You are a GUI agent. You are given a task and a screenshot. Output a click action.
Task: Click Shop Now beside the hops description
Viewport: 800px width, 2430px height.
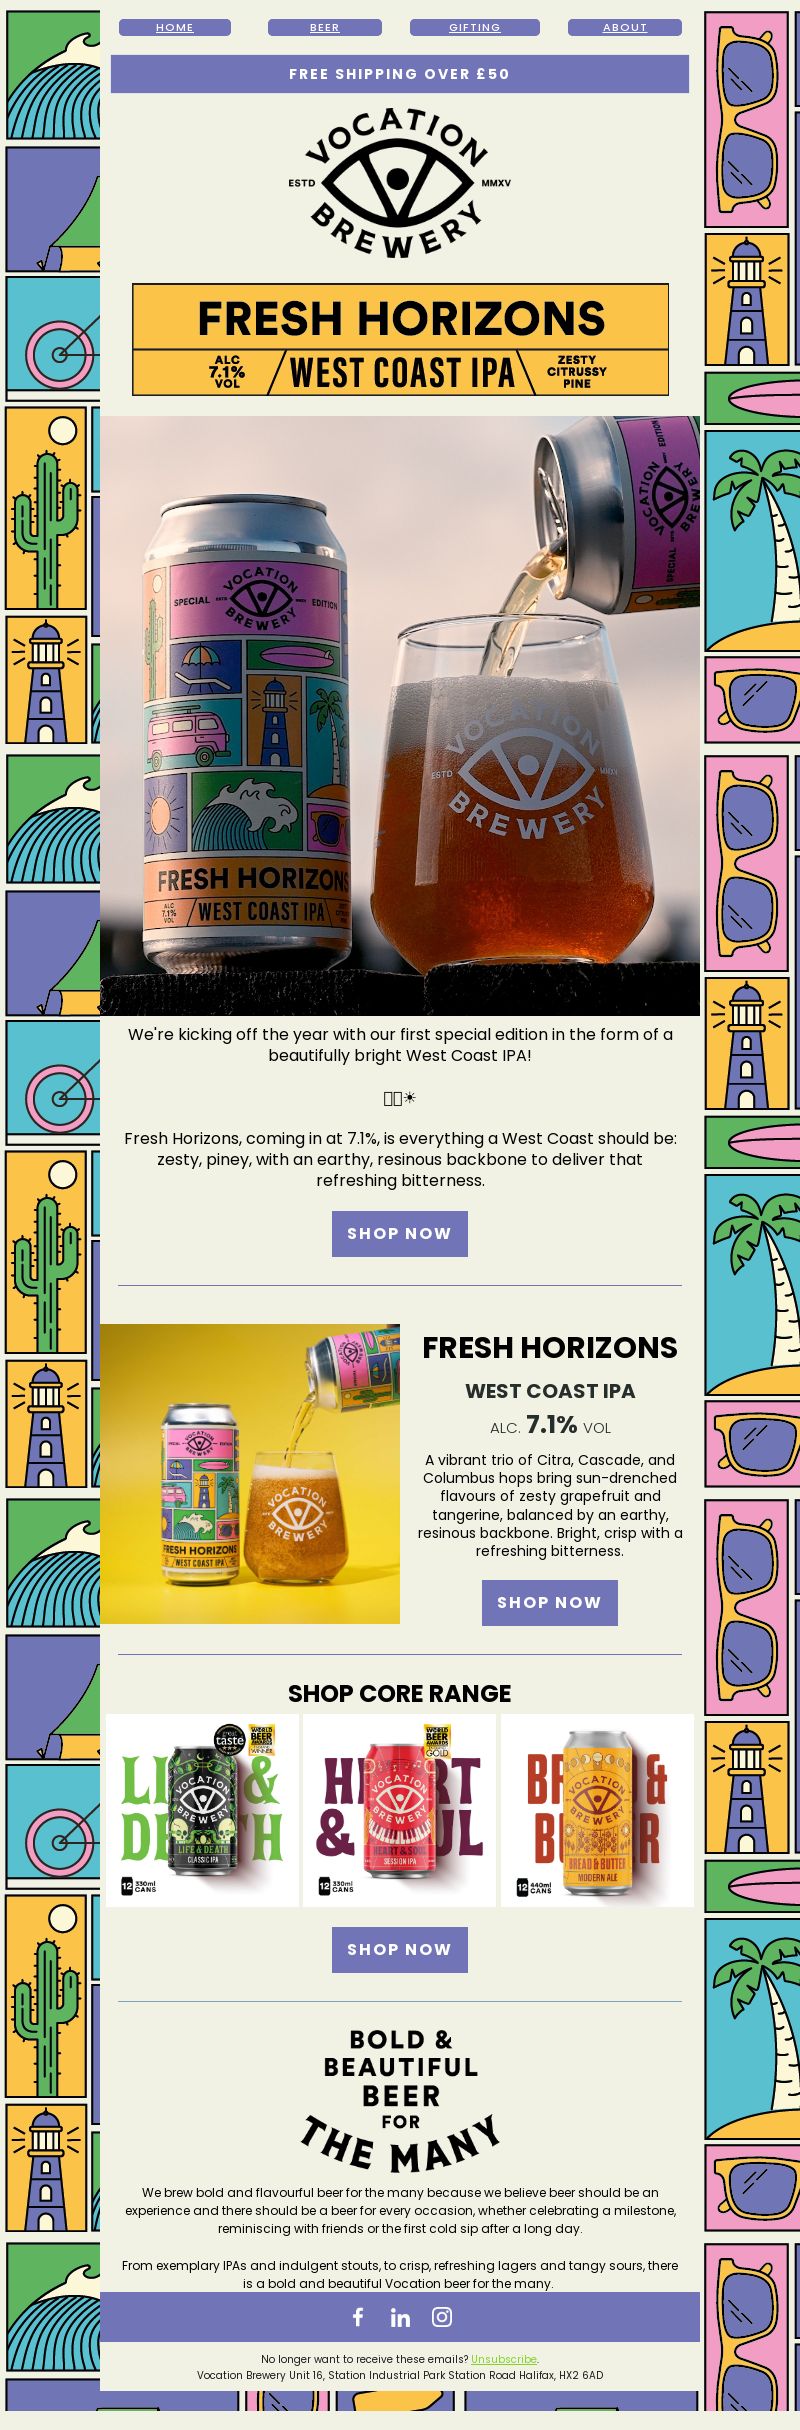[x=550, y=1603]
